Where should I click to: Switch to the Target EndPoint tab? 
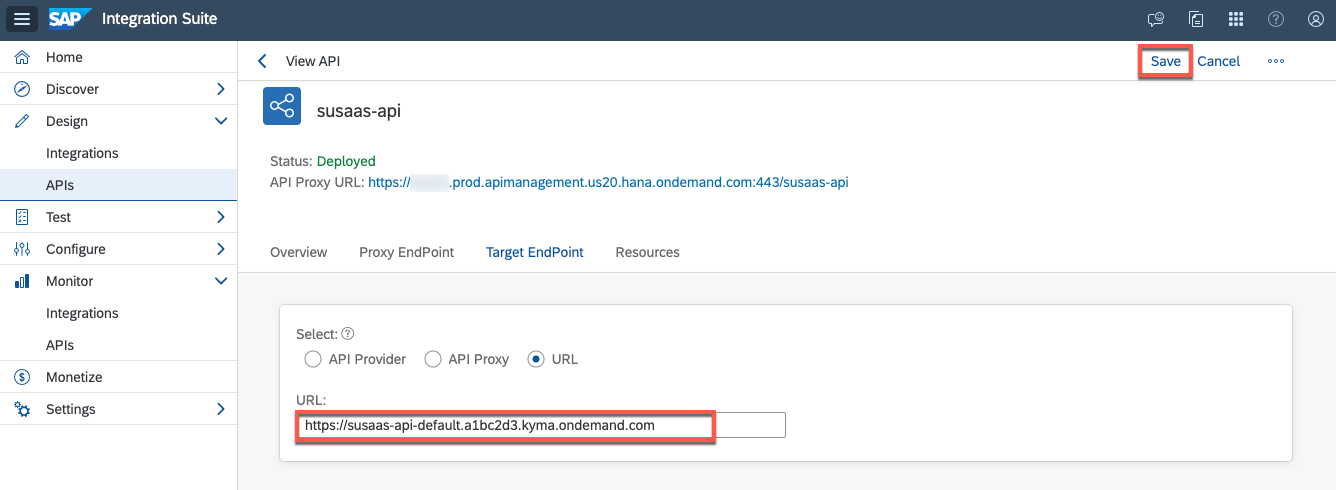(x=535, y=252)
